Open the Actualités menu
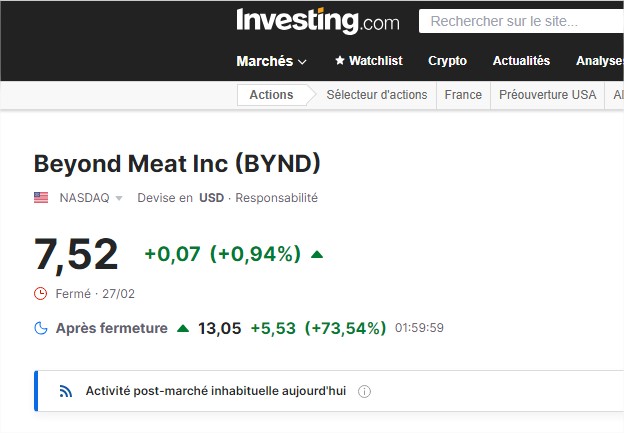 521,61
